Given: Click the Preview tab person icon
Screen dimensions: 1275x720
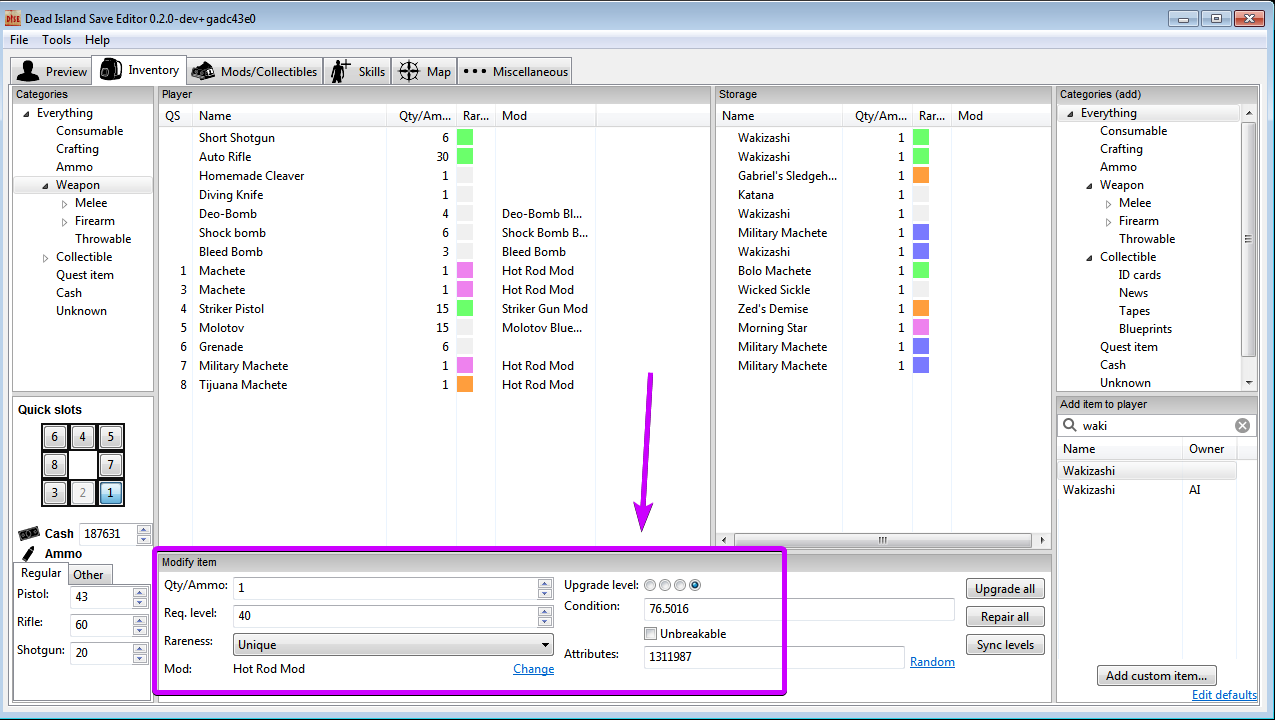Looking at the screenshot, I should click(28, 71).
